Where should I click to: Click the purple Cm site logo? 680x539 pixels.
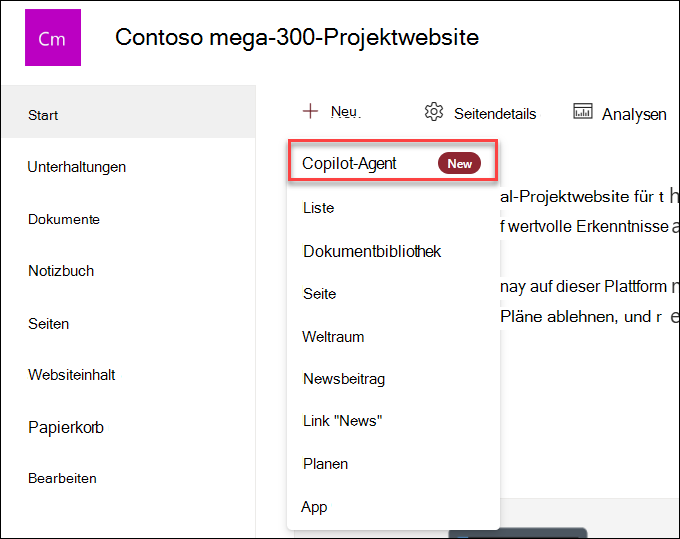[53, 37]
